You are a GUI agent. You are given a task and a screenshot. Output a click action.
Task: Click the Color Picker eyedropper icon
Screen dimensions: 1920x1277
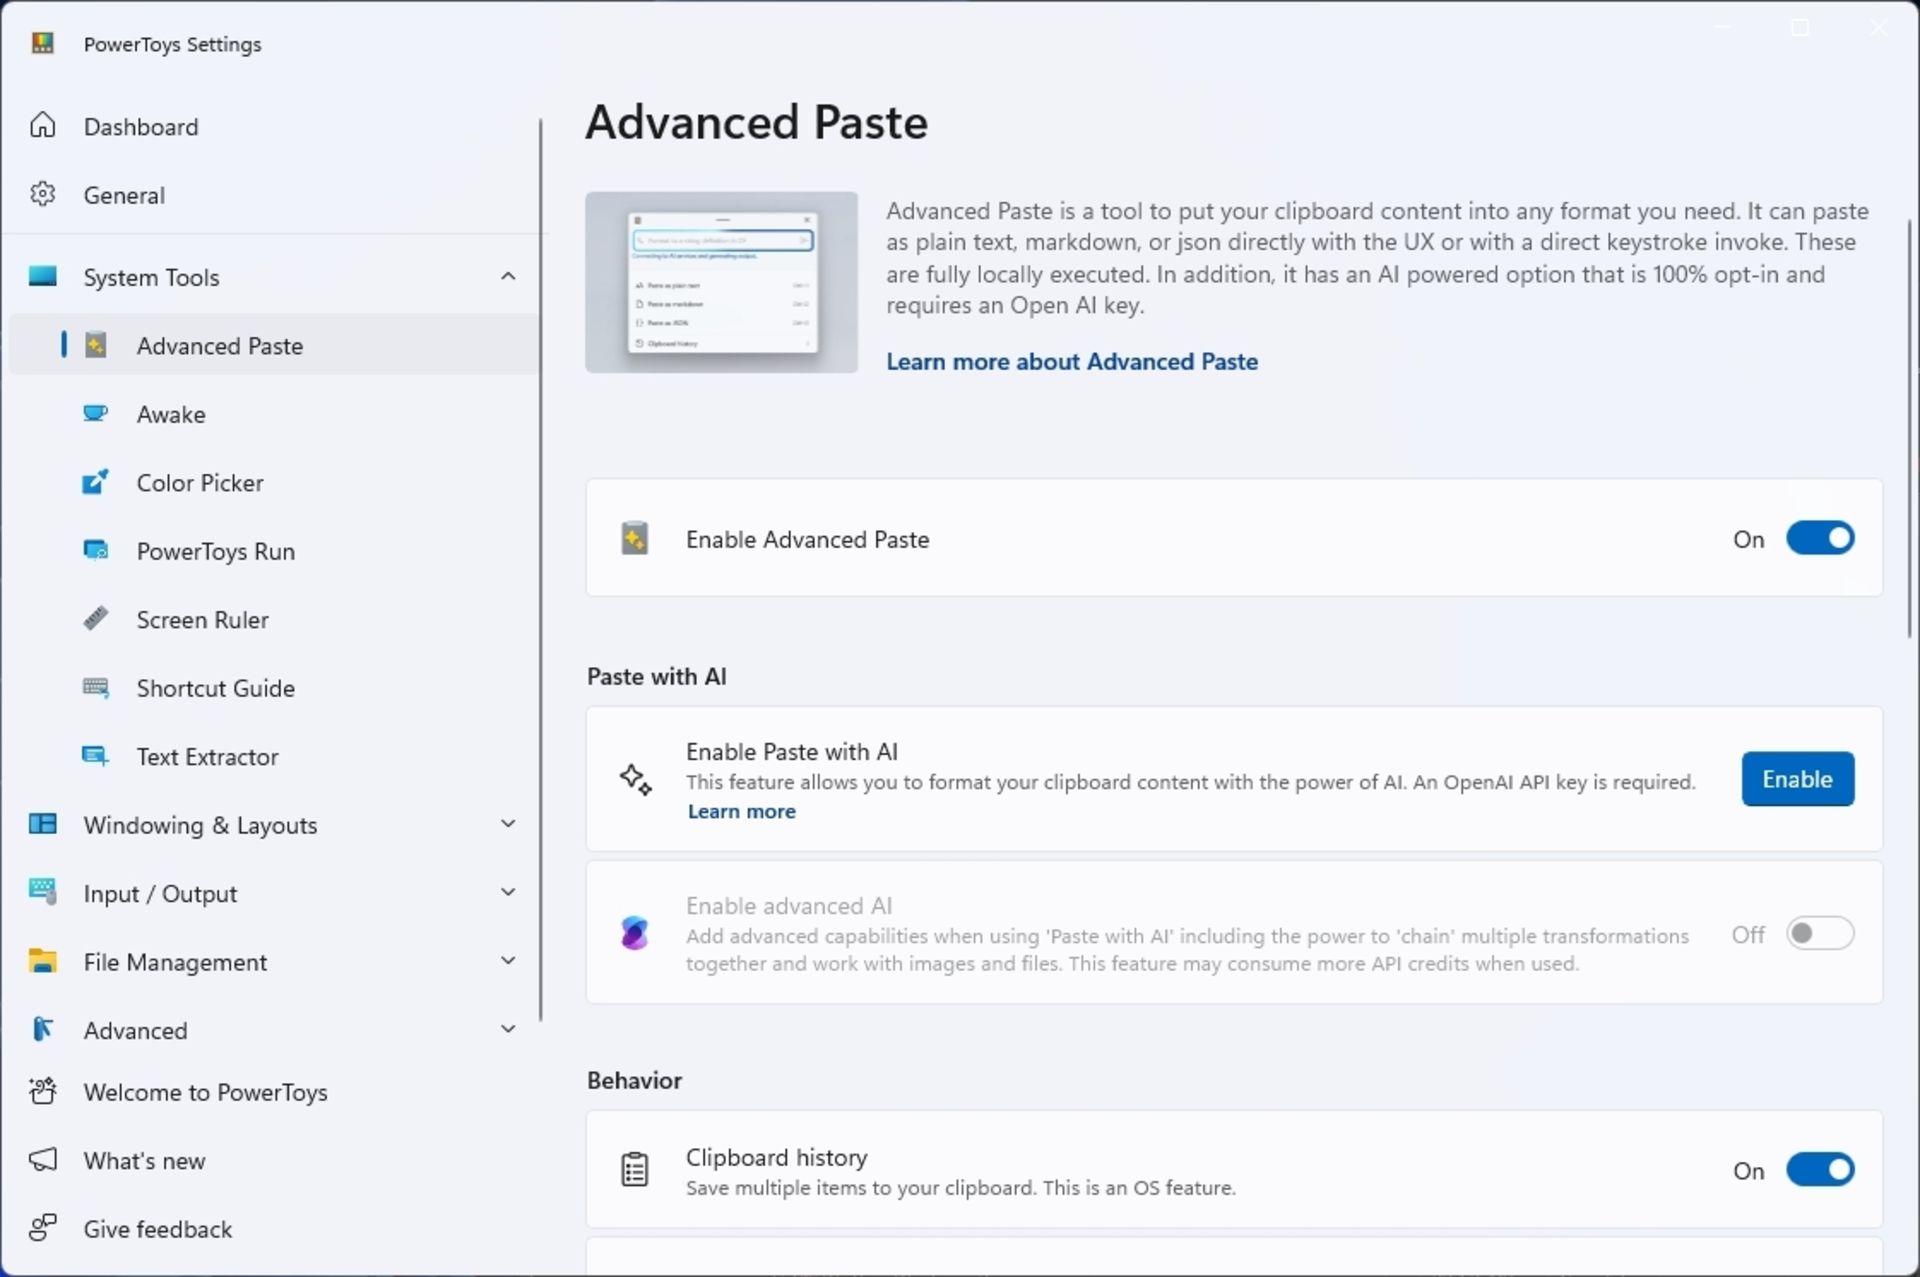96,482
